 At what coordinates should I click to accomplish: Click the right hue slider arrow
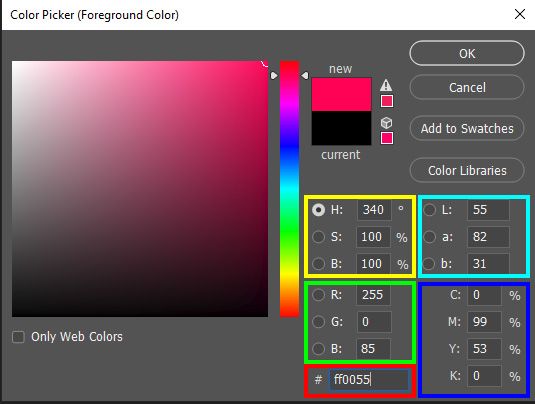coord(305,75)
